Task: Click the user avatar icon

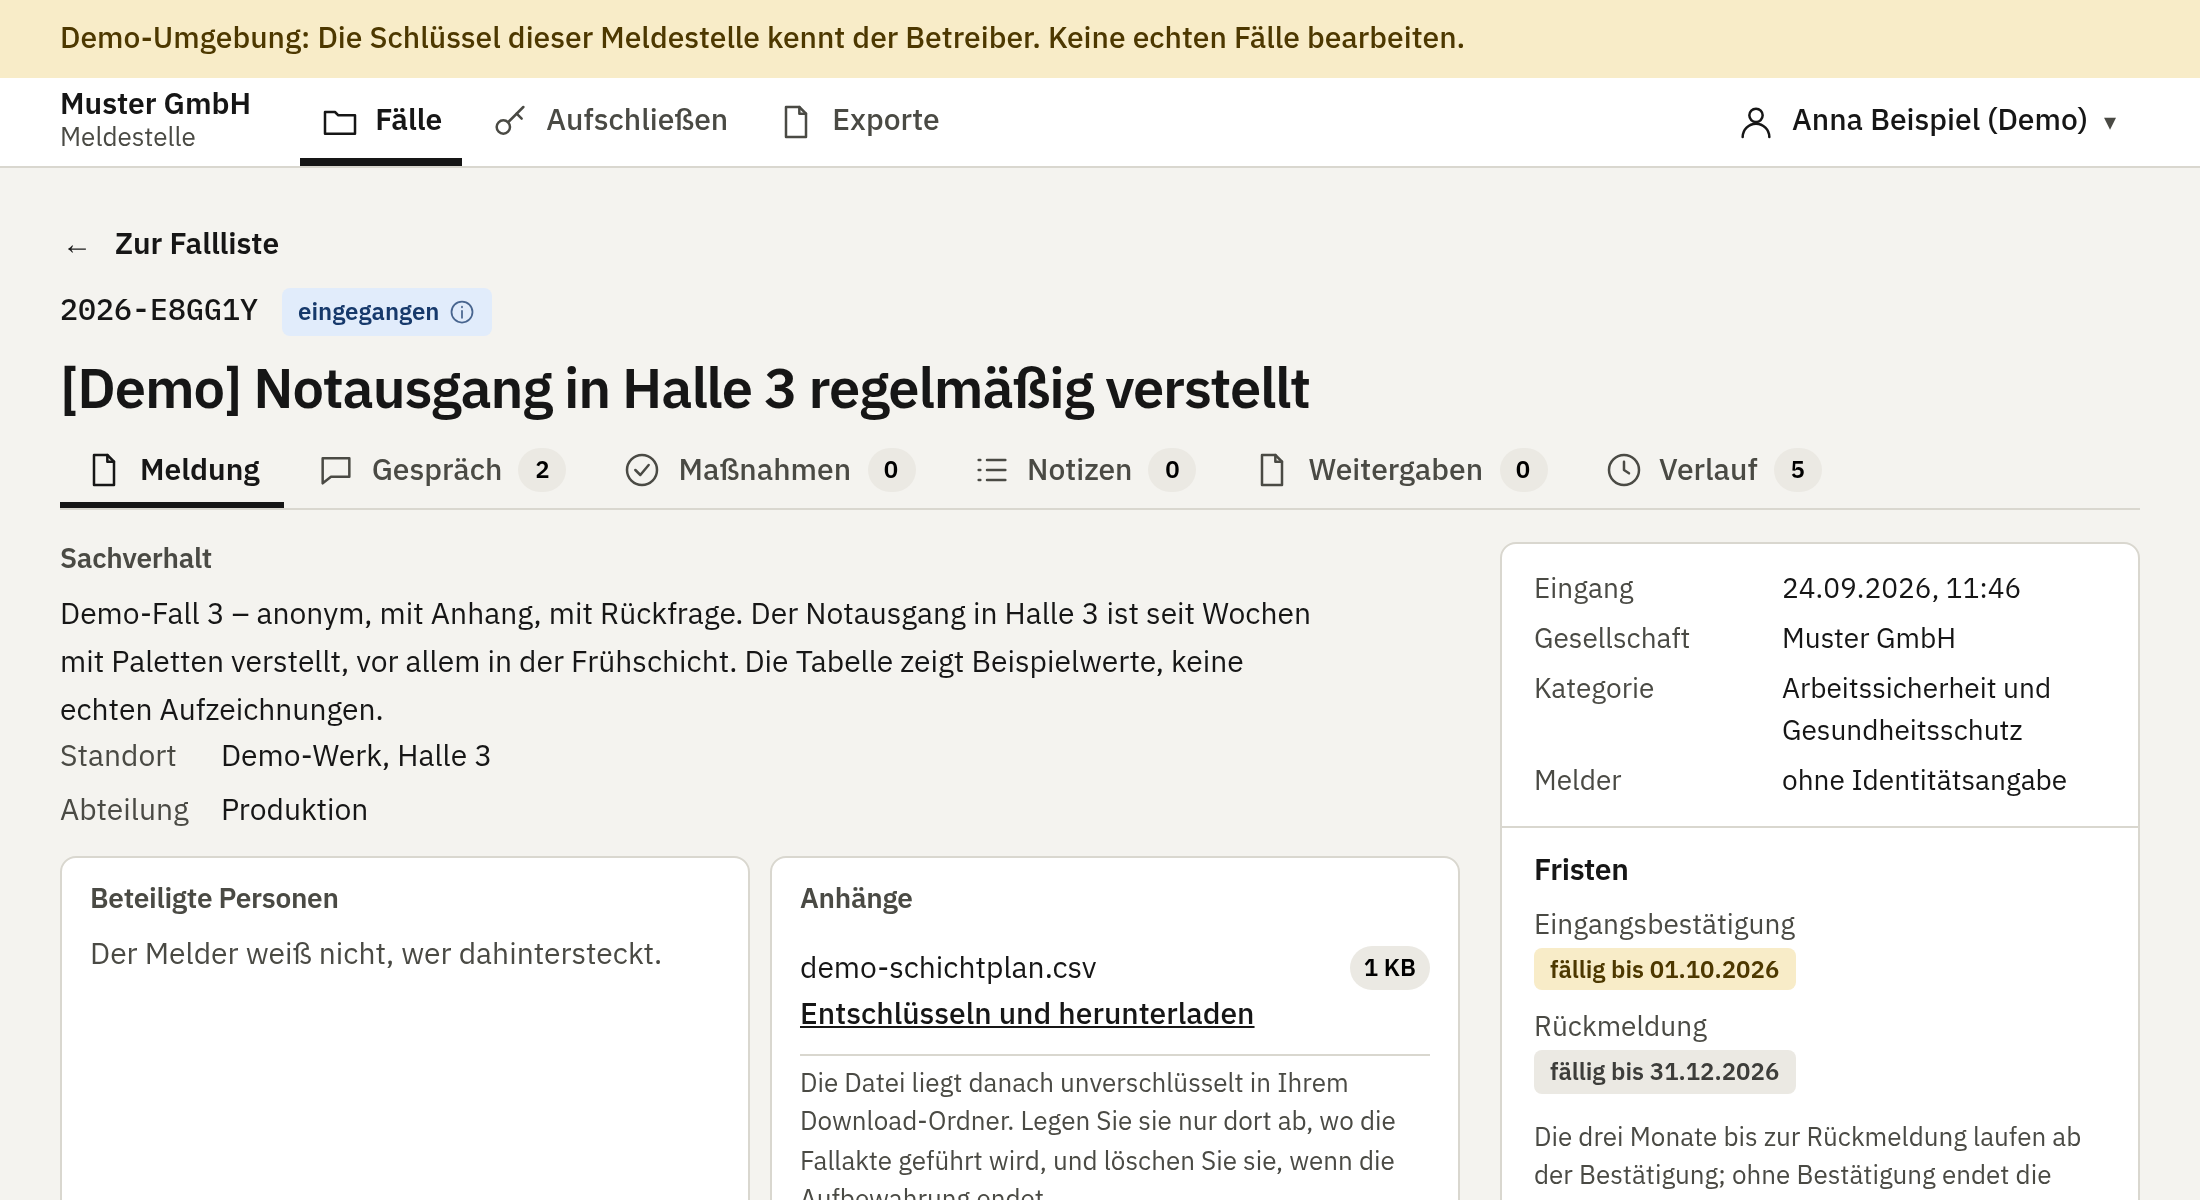Action: point(1756,122)
